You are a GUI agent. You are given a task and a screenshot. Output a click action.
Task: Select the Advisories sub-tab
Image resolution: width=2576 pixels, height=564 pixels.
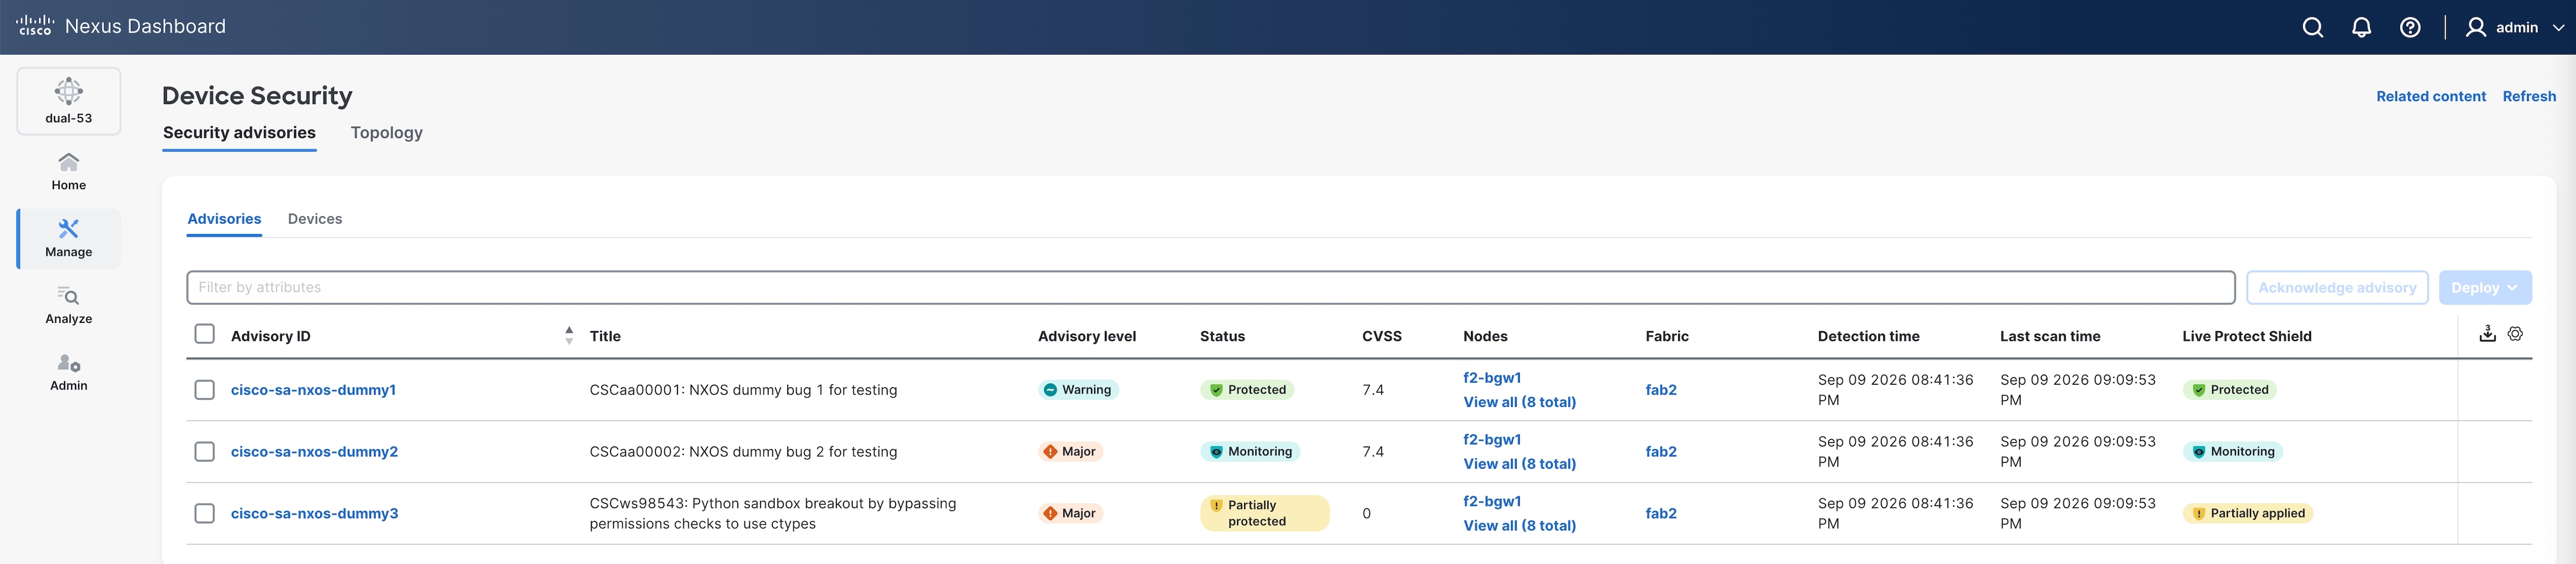pos(224,219)
